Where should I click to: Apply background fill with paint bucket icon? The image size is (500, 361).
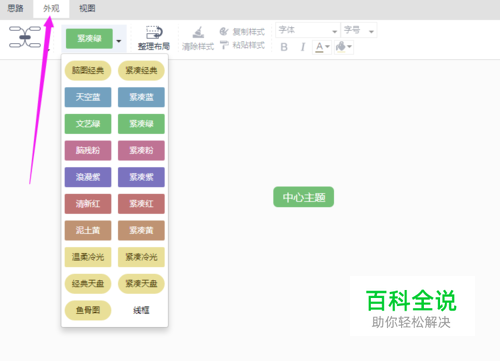341,47
